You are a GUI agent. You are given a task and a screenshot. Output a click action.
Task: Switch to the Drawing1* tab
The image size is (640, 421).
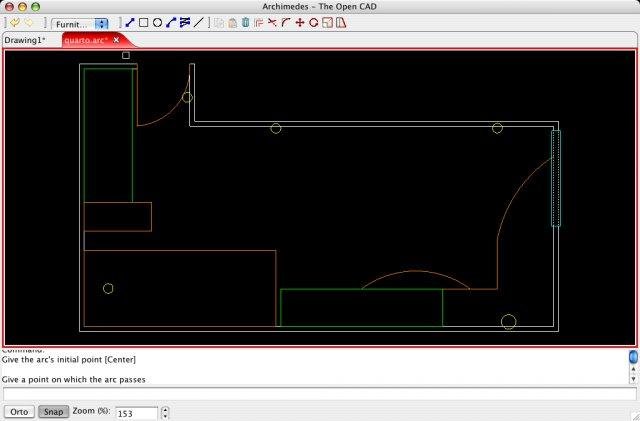click(25, 40)
